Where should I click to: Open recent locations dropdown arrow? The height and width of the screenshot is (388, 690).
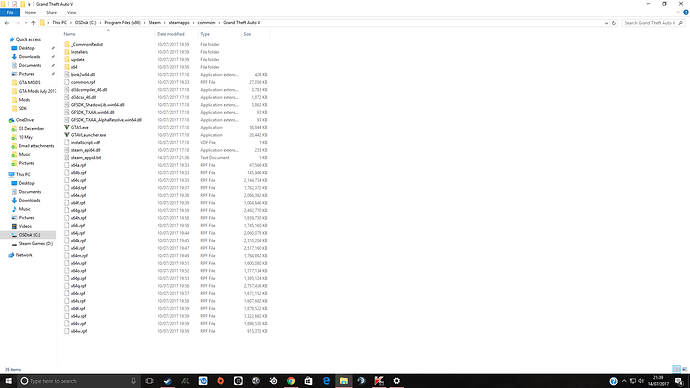pos(26,23)
